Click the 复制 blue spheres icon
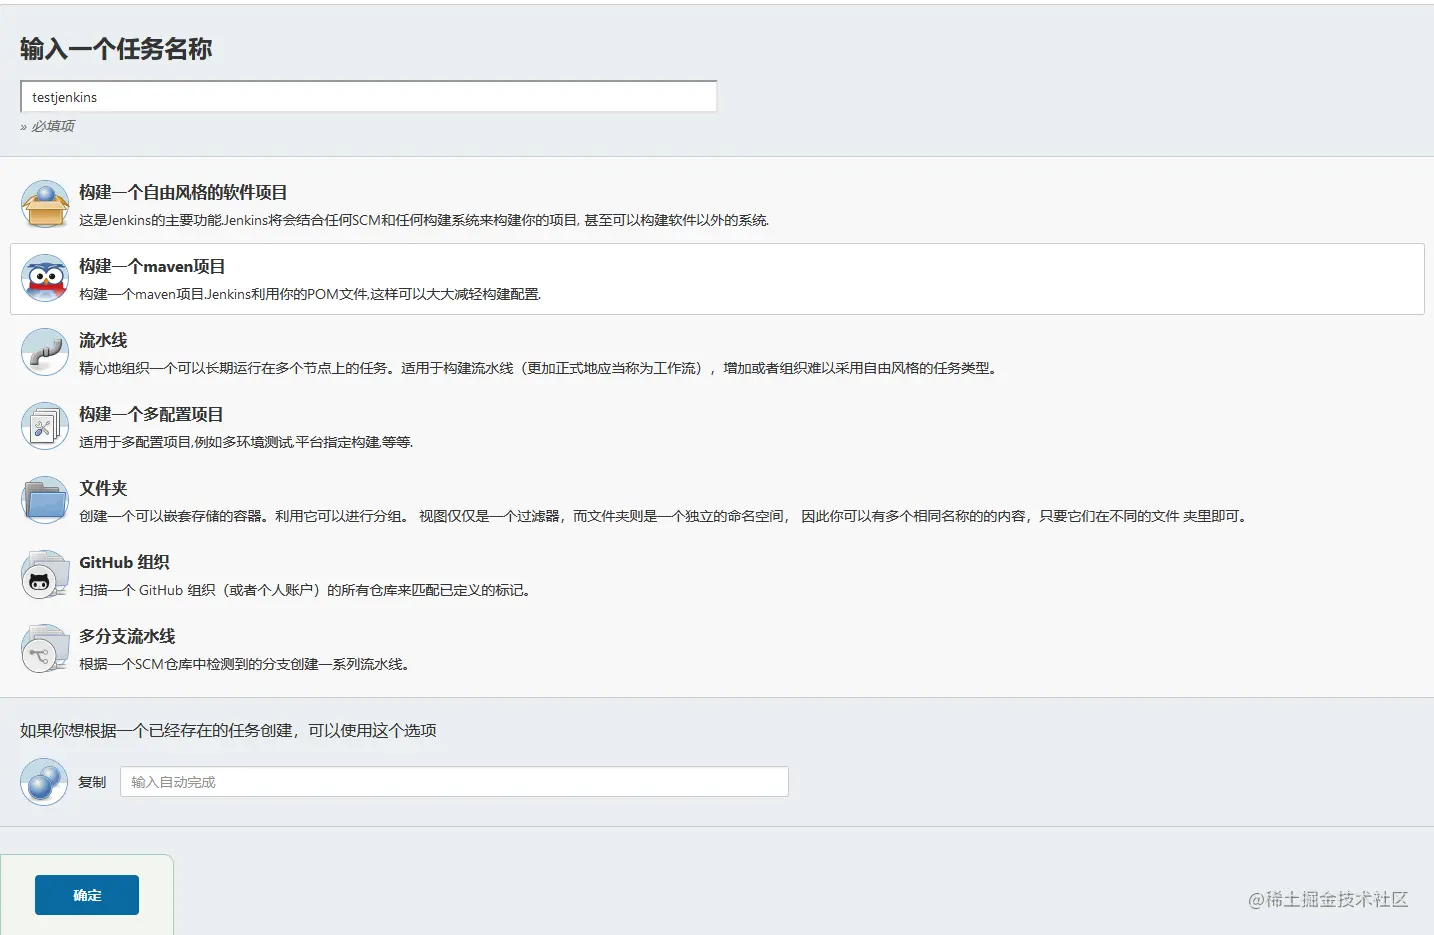This screenshot has height=935, width=1434. tap(44, 782)
